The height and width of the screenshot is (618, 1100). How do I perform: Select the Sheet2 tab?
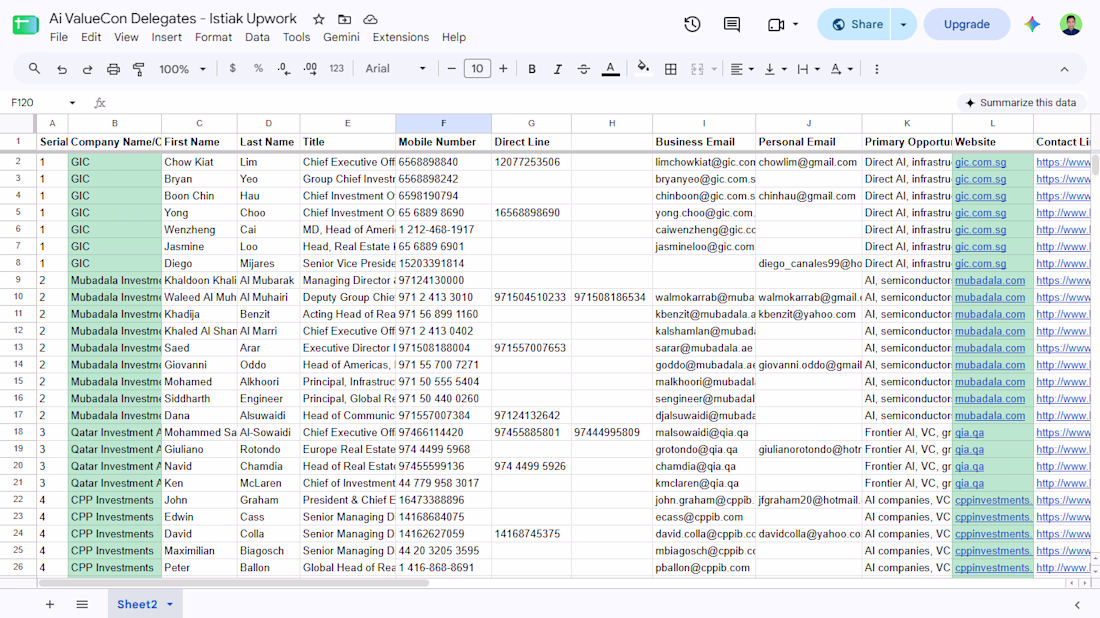point(145,604)
